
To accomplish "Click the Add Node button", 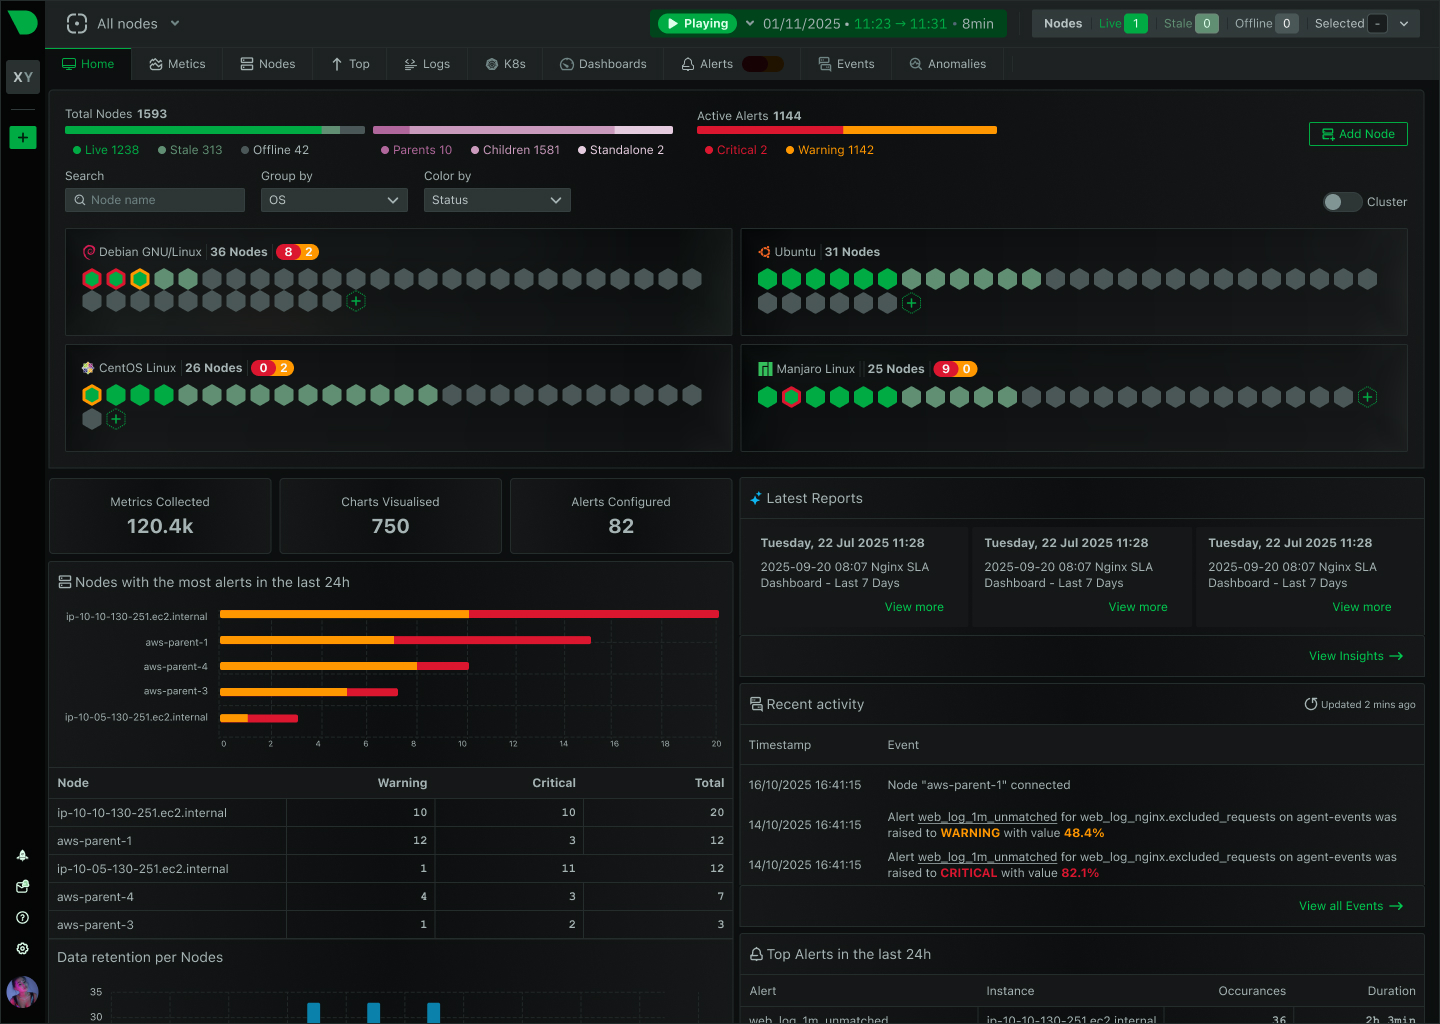I will point(1357,134).
